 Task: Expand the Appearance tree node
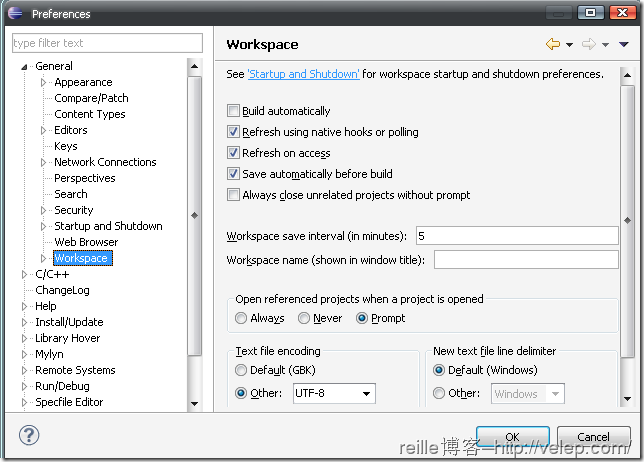44,82
